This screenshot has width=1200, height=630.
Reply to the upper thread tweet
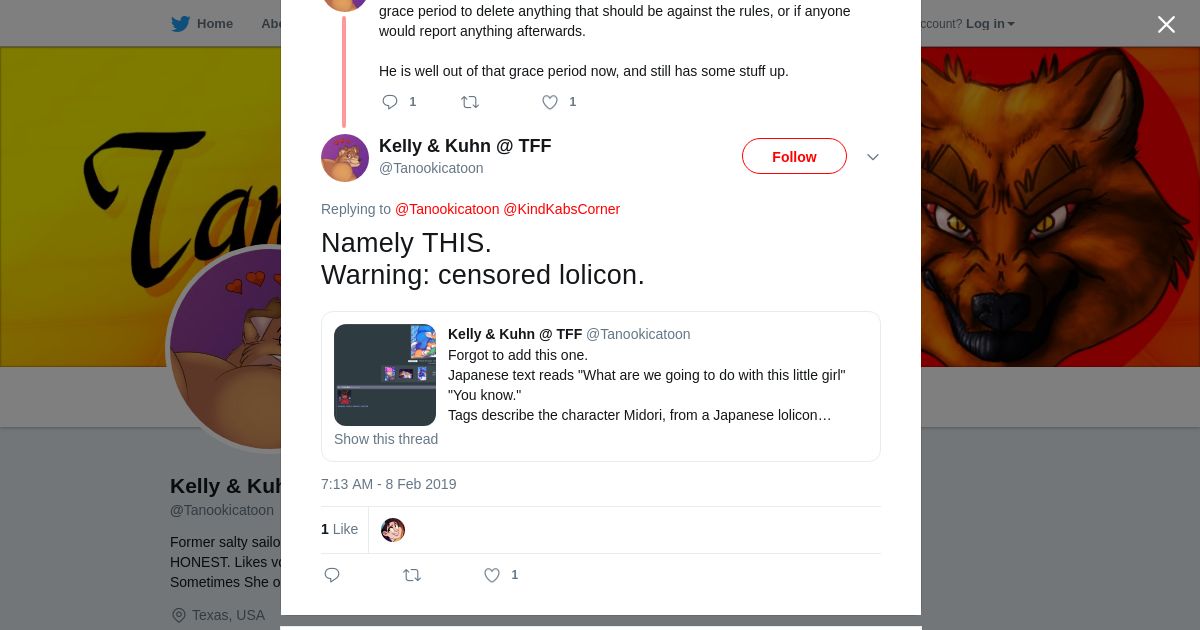pyautogui.click(x=390, y=102)
